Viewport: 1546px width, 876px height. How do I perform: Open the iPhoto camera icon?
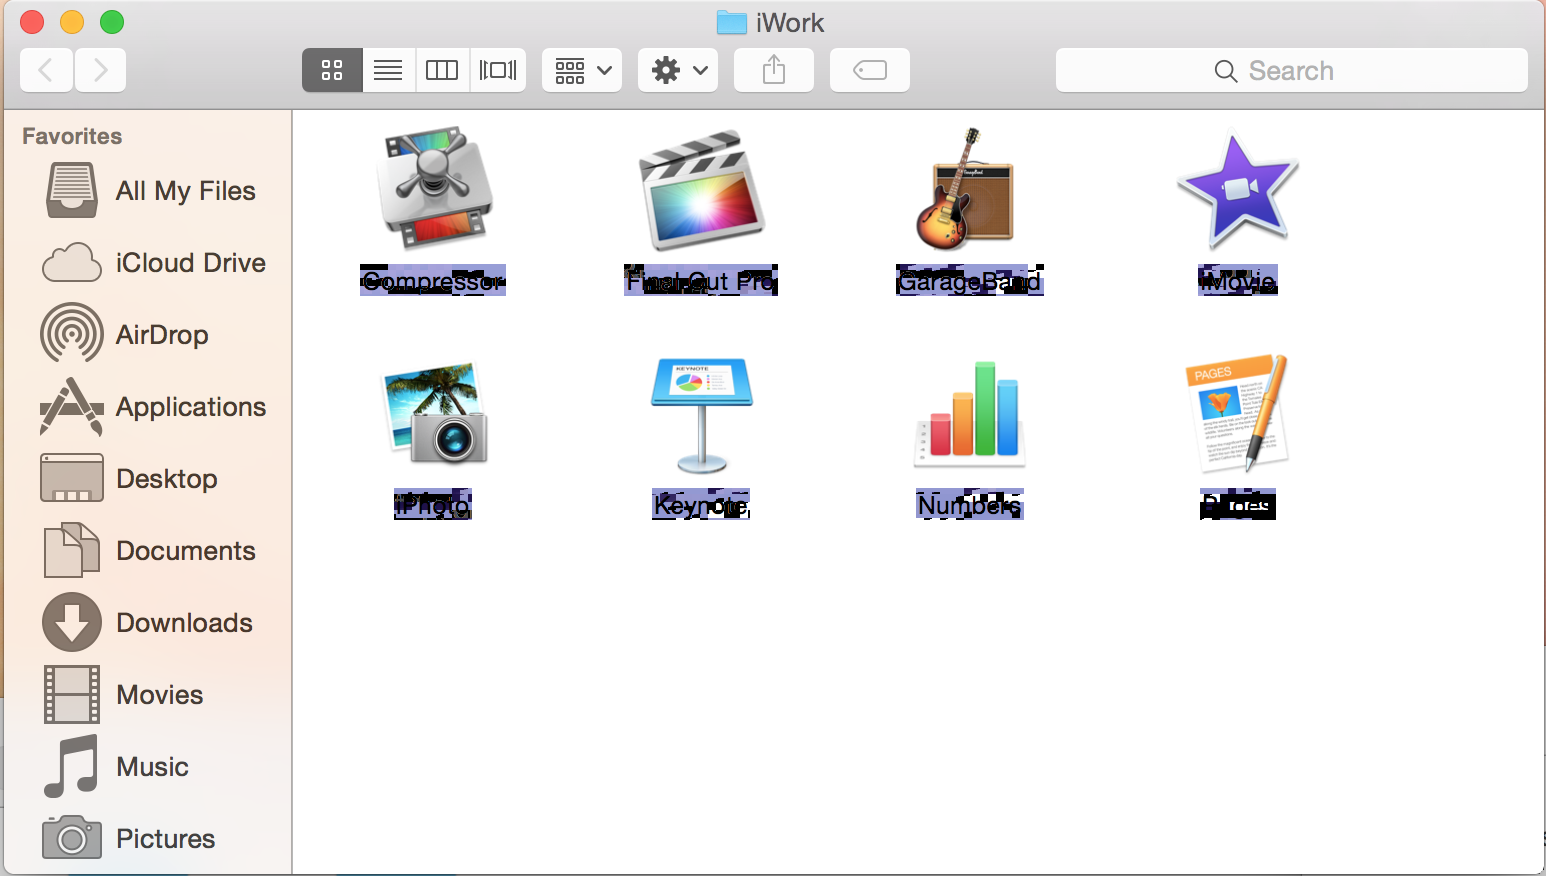(434, 412)
